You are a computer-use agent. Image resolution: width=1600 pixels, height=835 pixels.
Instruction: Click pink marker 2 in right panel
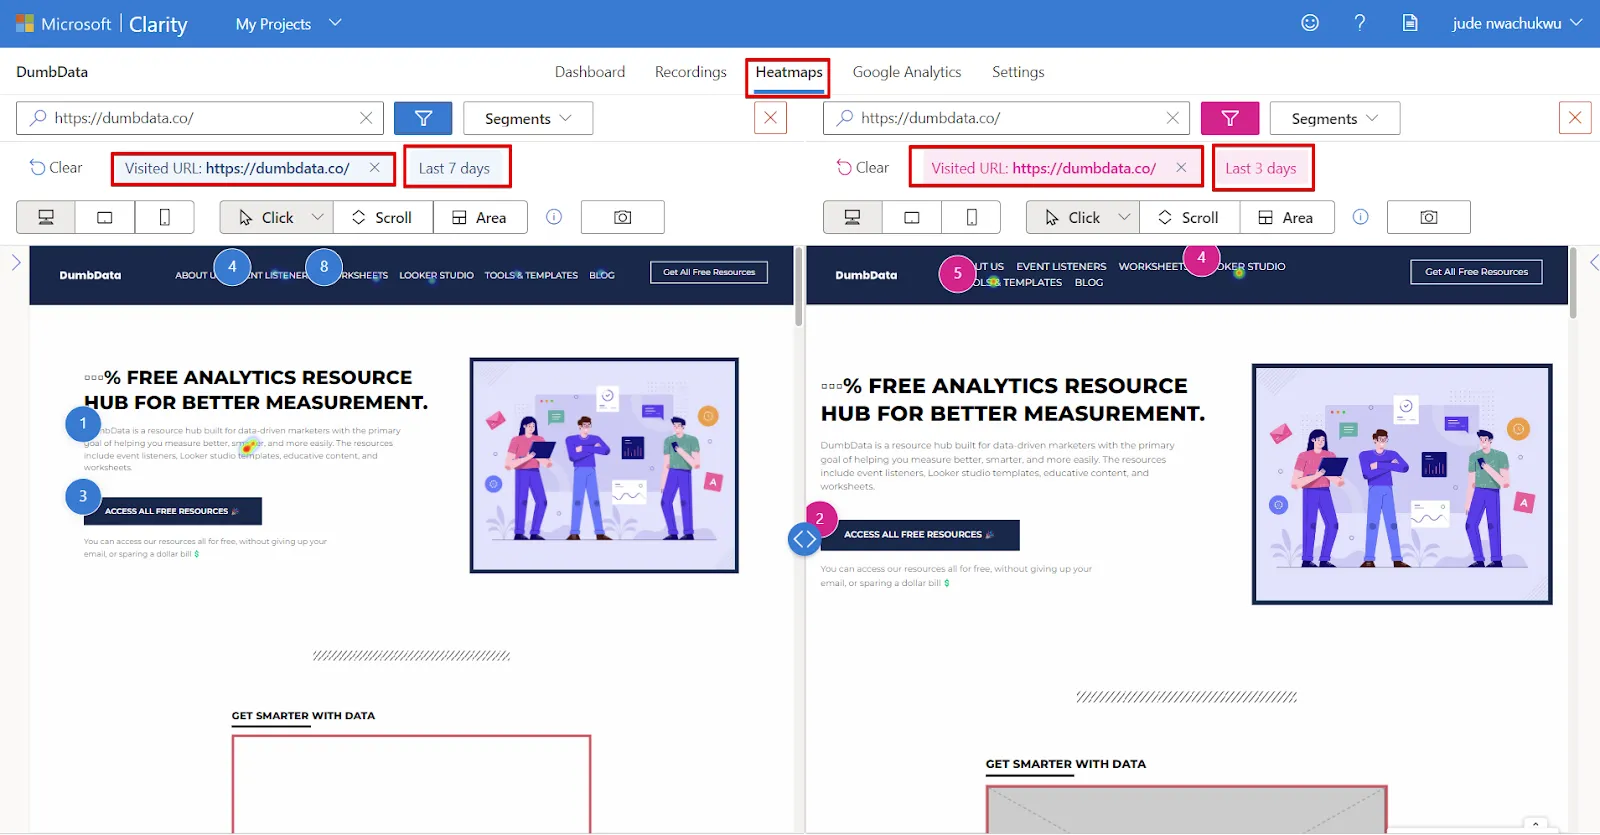click(820, 517)
